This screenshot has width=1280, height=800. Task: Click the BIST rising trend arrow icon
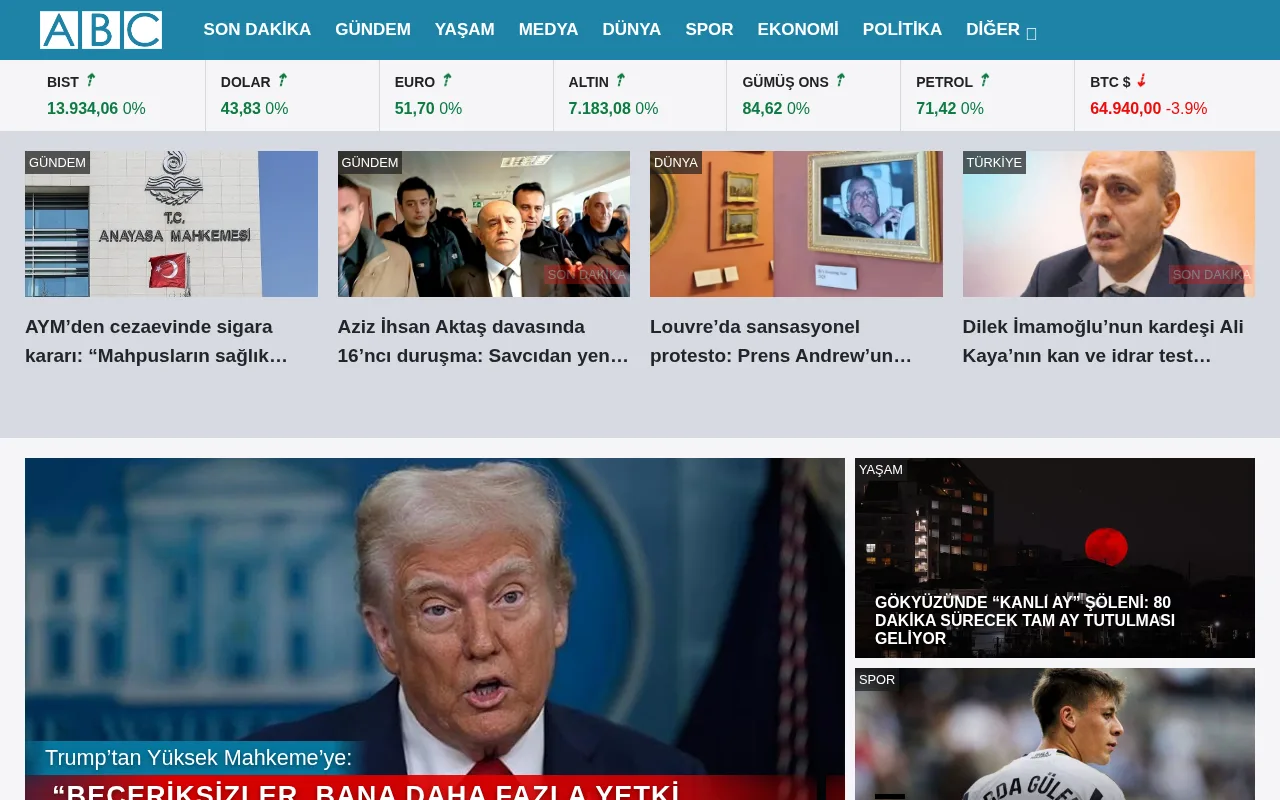pos(90,79)
